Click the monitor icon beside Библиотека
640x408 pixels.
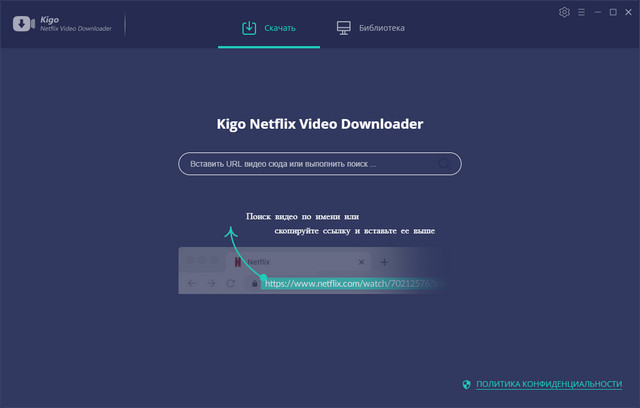(x=343, y=28)
